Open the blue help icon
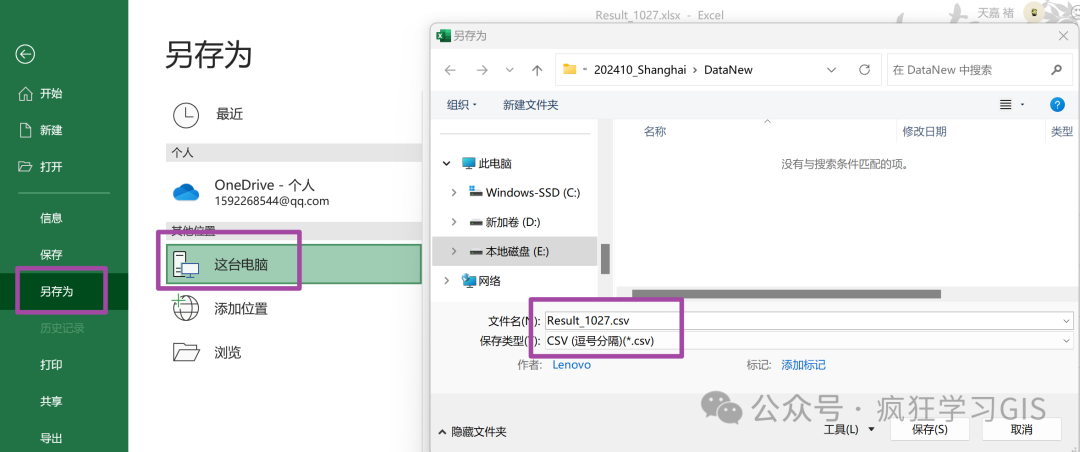1080x452 pixels. pos(1057,105)
